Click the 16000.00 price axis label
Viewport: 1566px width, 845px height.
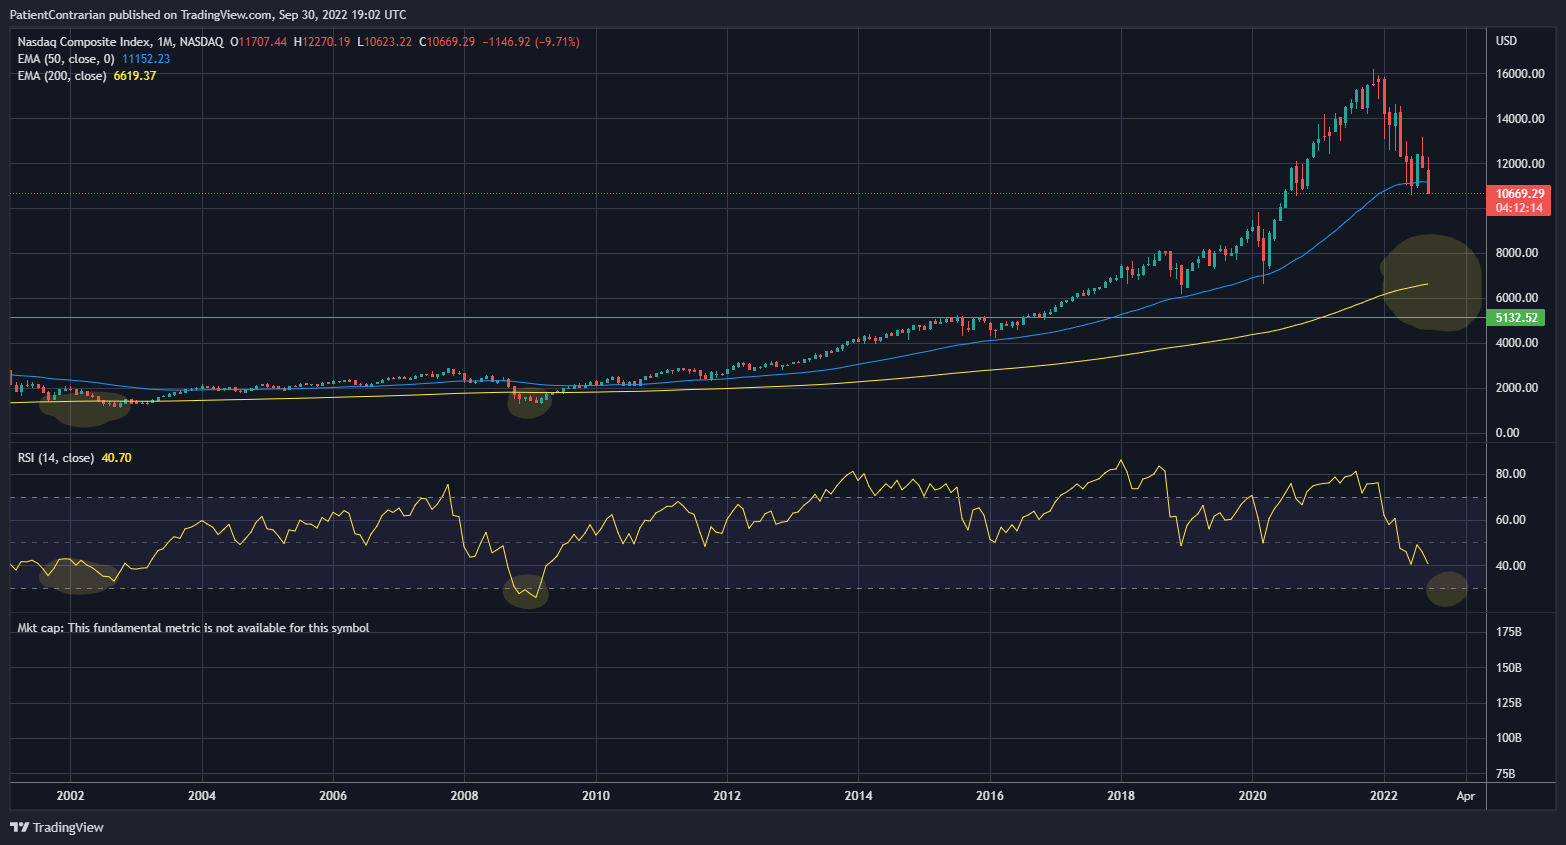pyautogui.click(x=1520, y=74)
